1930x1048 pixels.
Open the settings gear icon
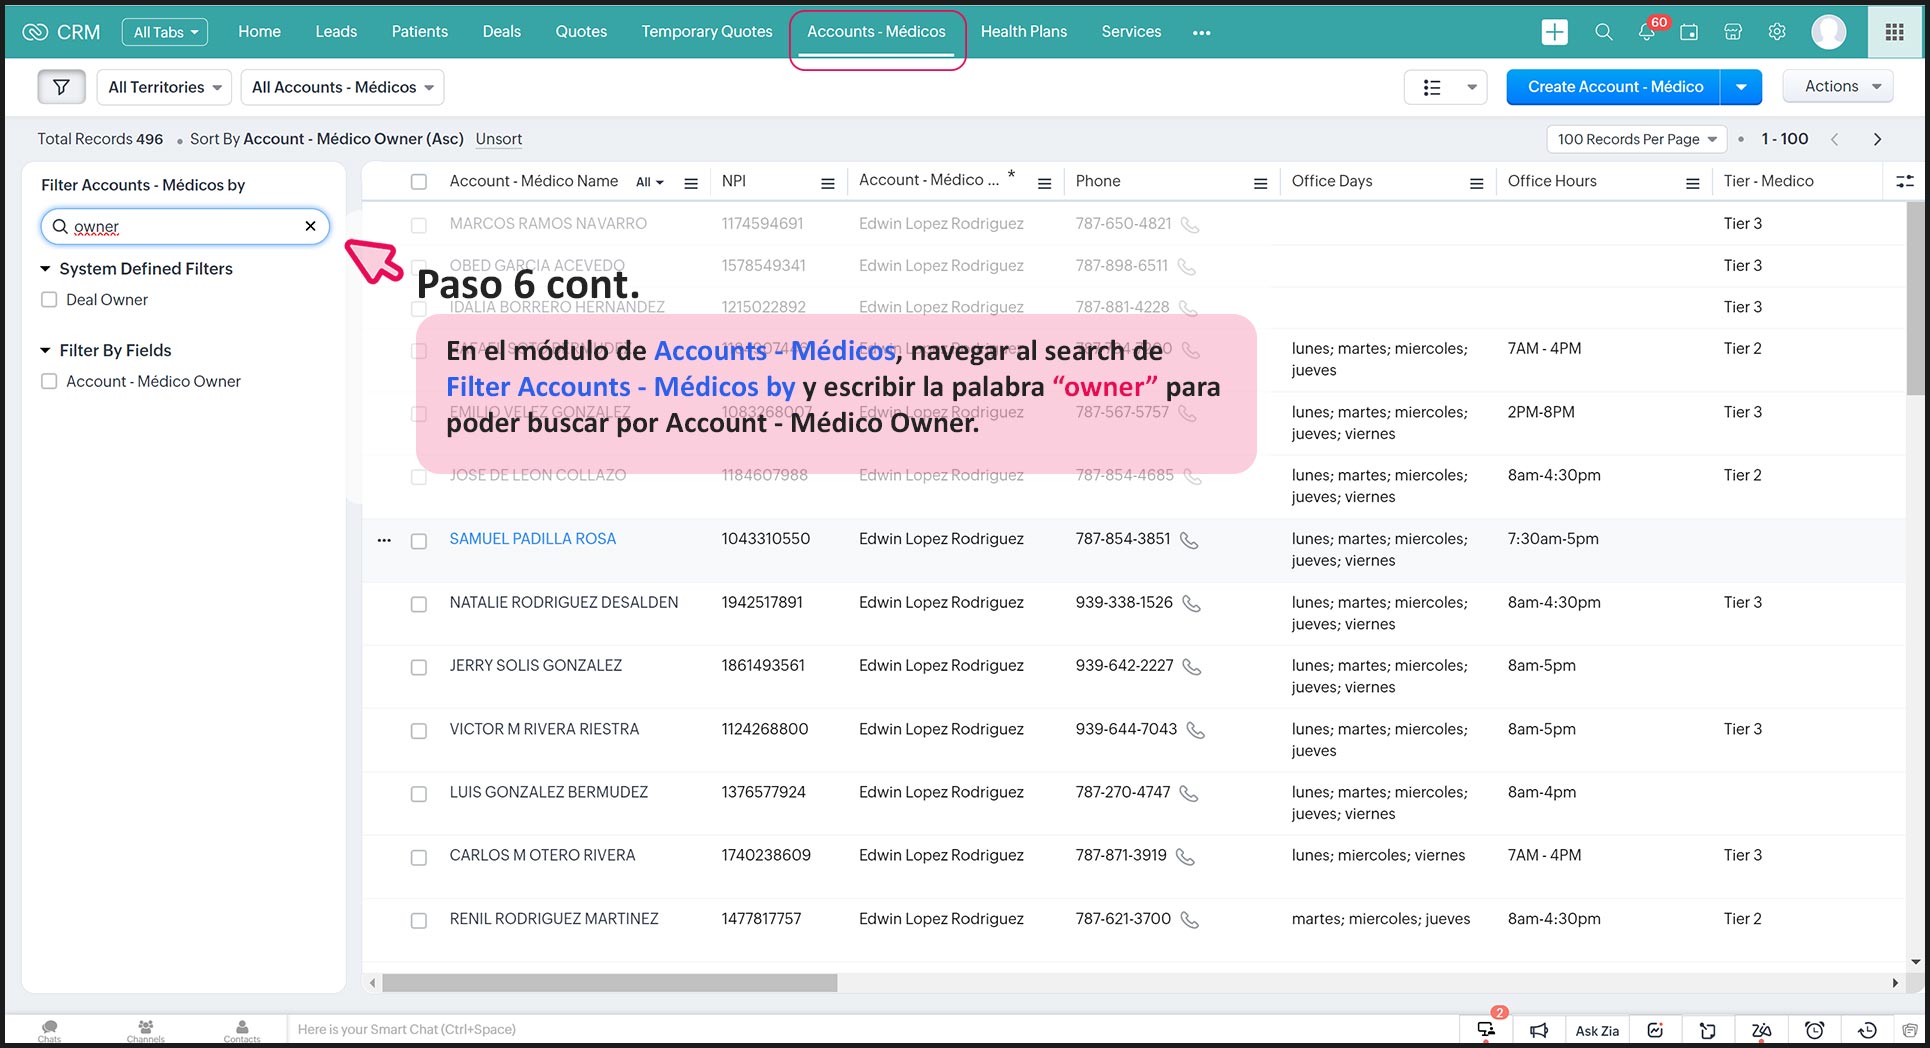click(1777, 32)
